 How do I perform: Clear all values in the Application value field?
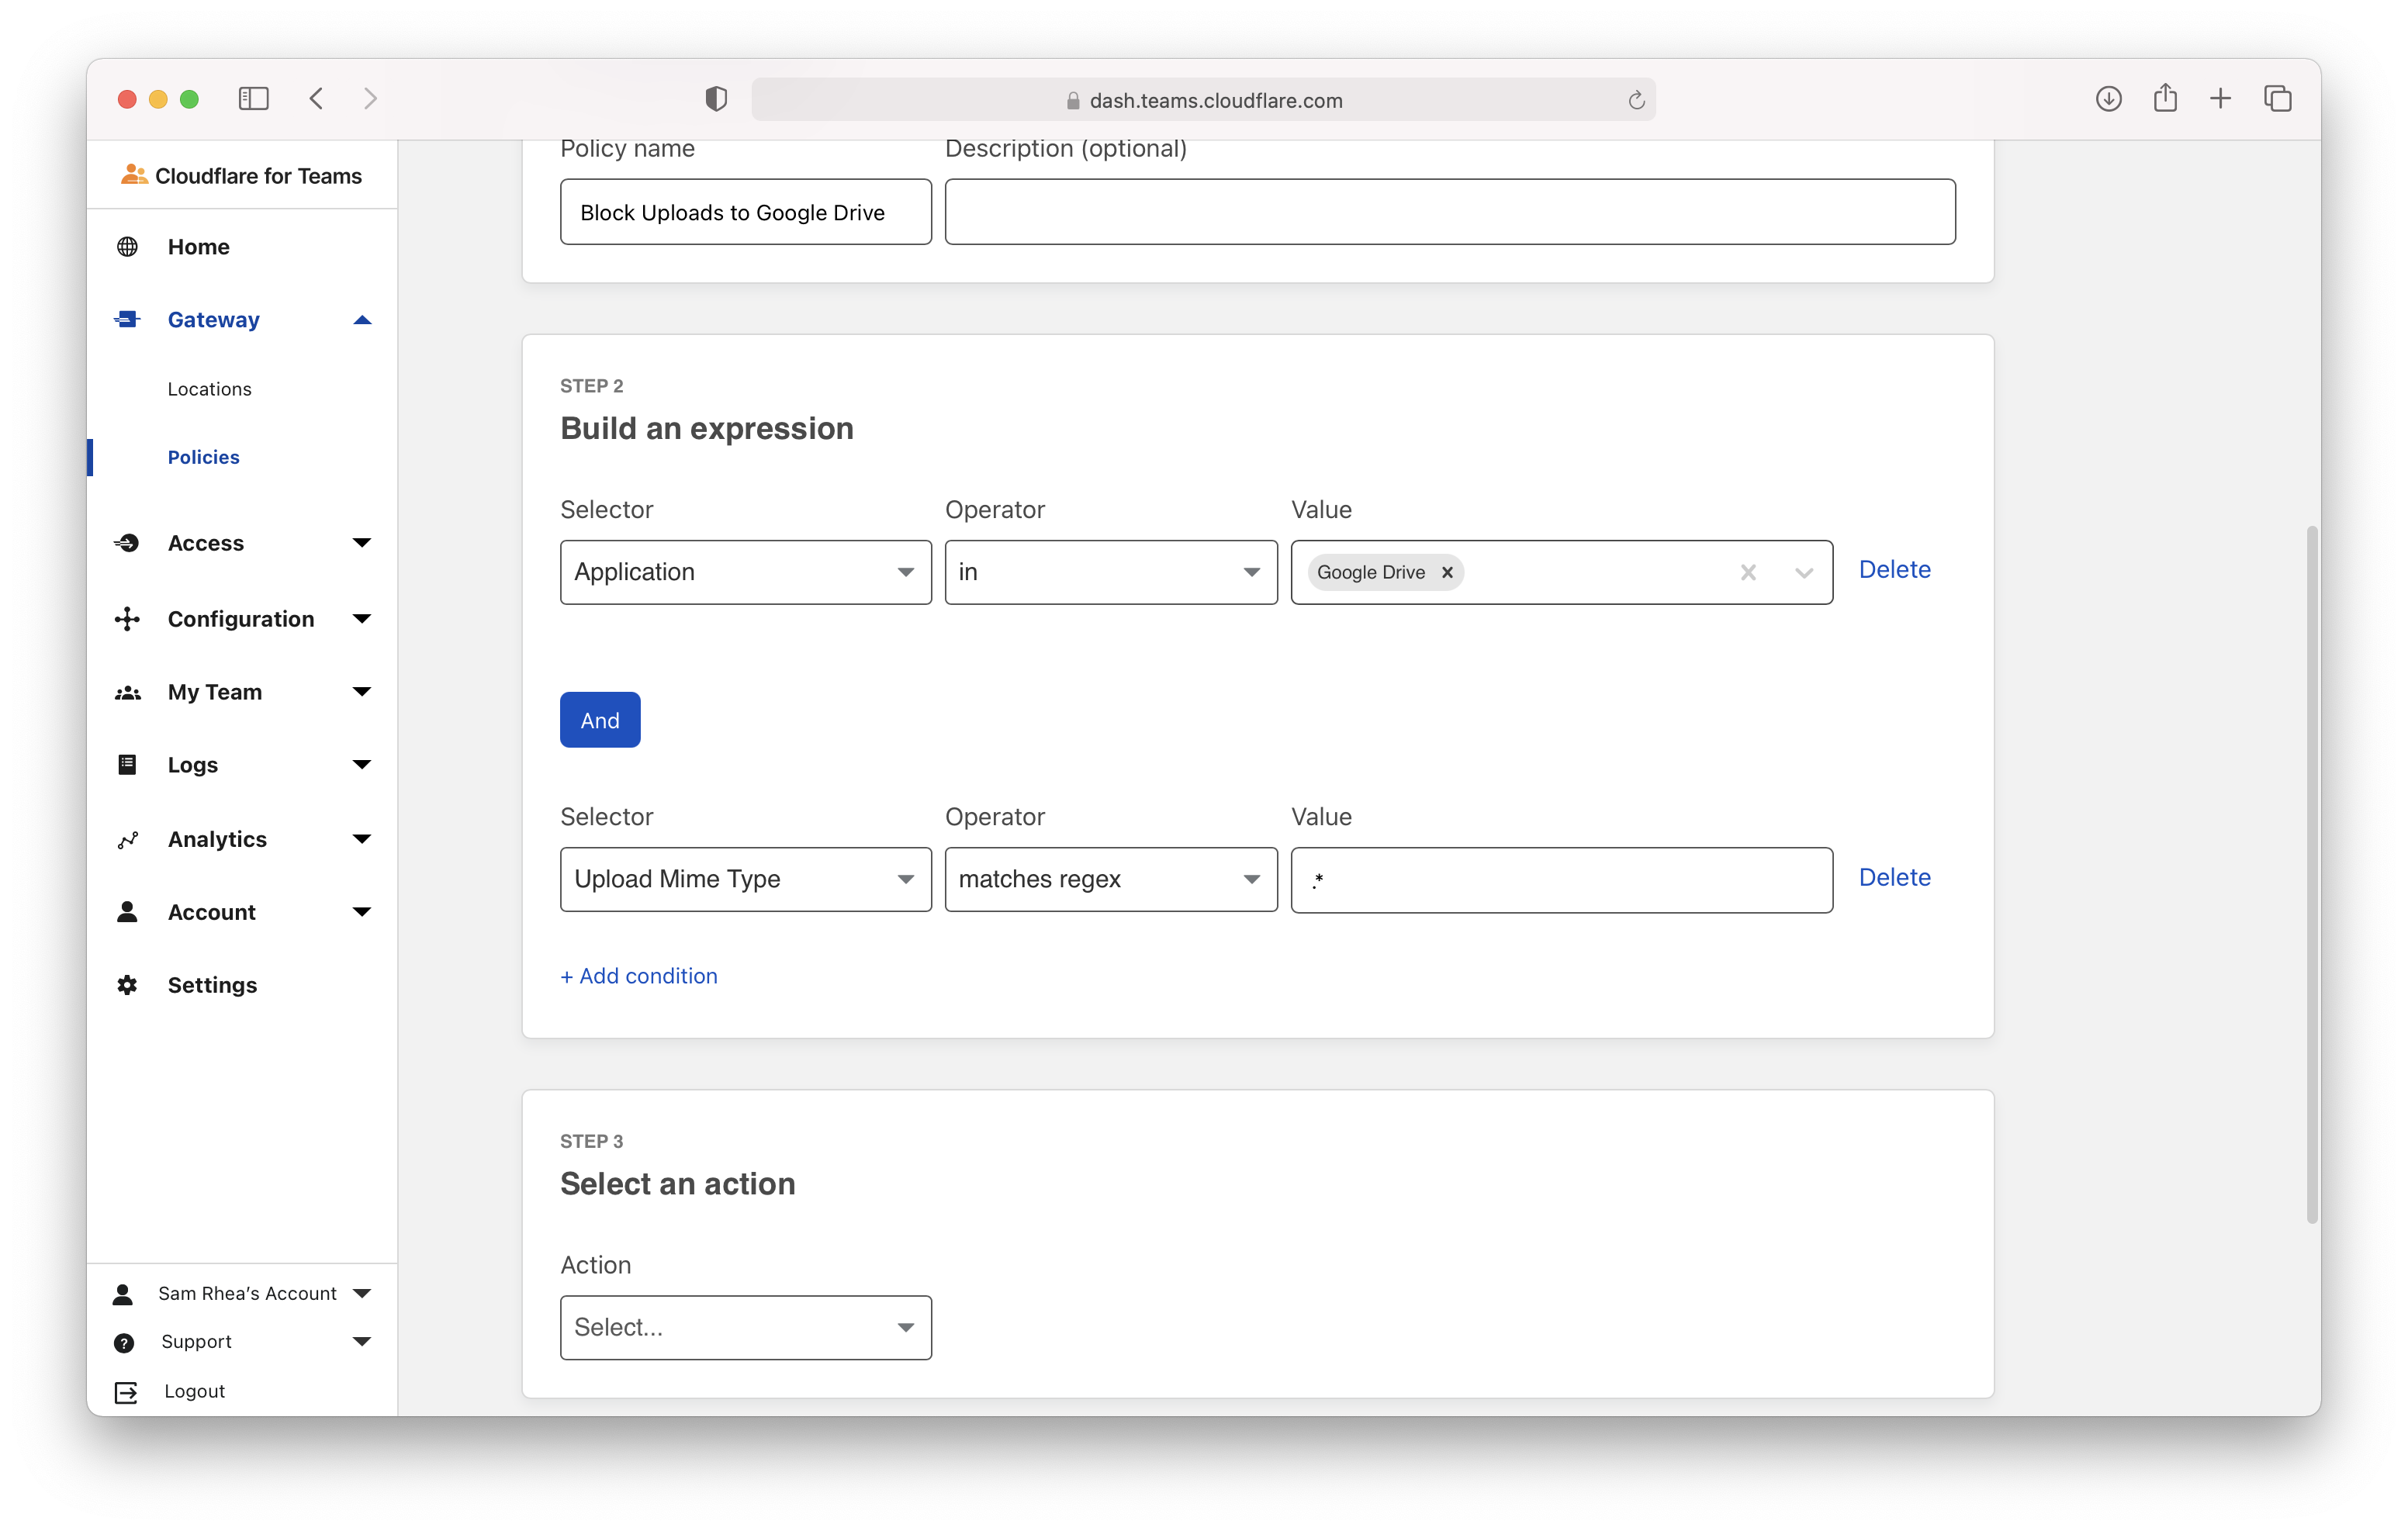1748,573
